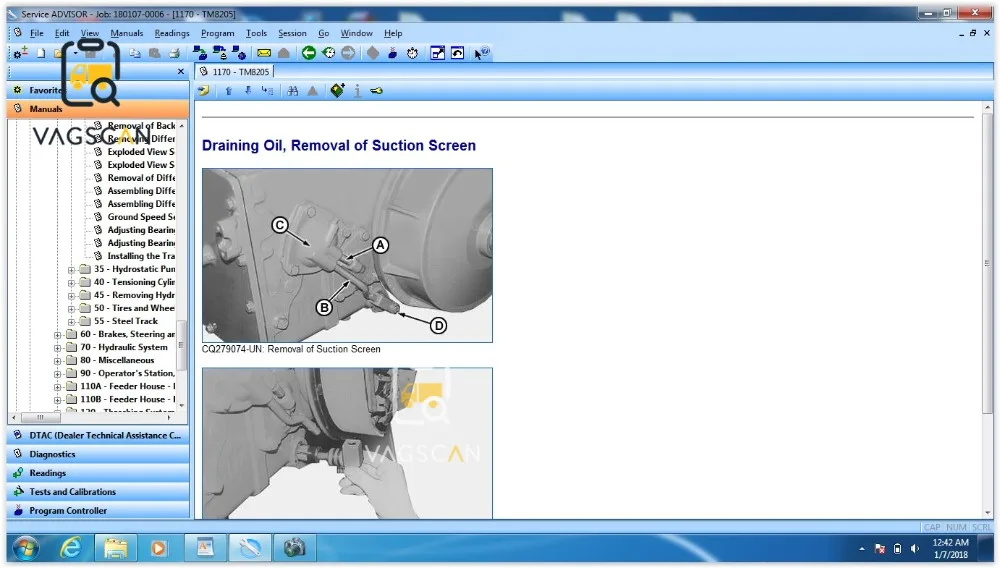Open Windows Start menu
The image size is (1000, 568).
pos(26,548)
